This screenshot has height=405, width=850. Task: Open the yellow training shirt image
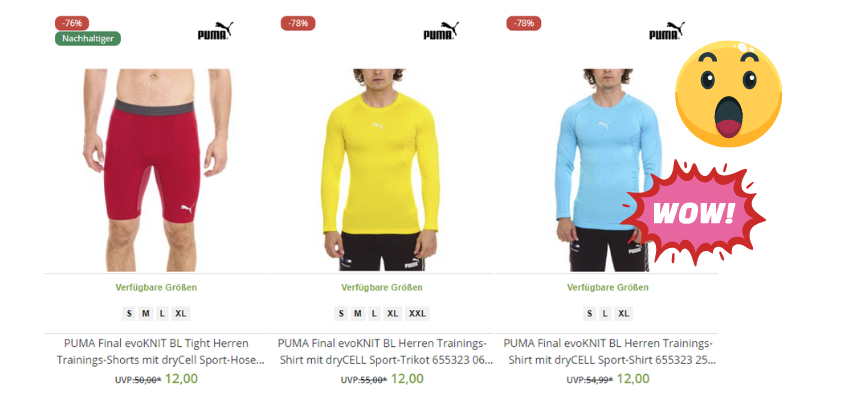tap(381, 170)
